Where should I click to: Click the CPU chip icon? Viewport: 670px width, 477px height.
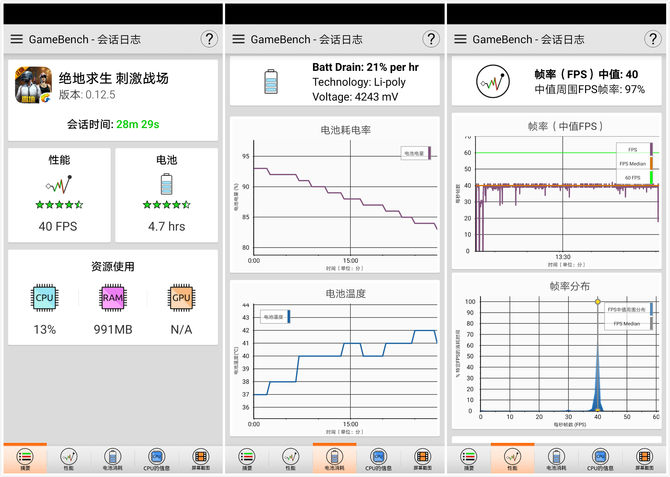44,297
